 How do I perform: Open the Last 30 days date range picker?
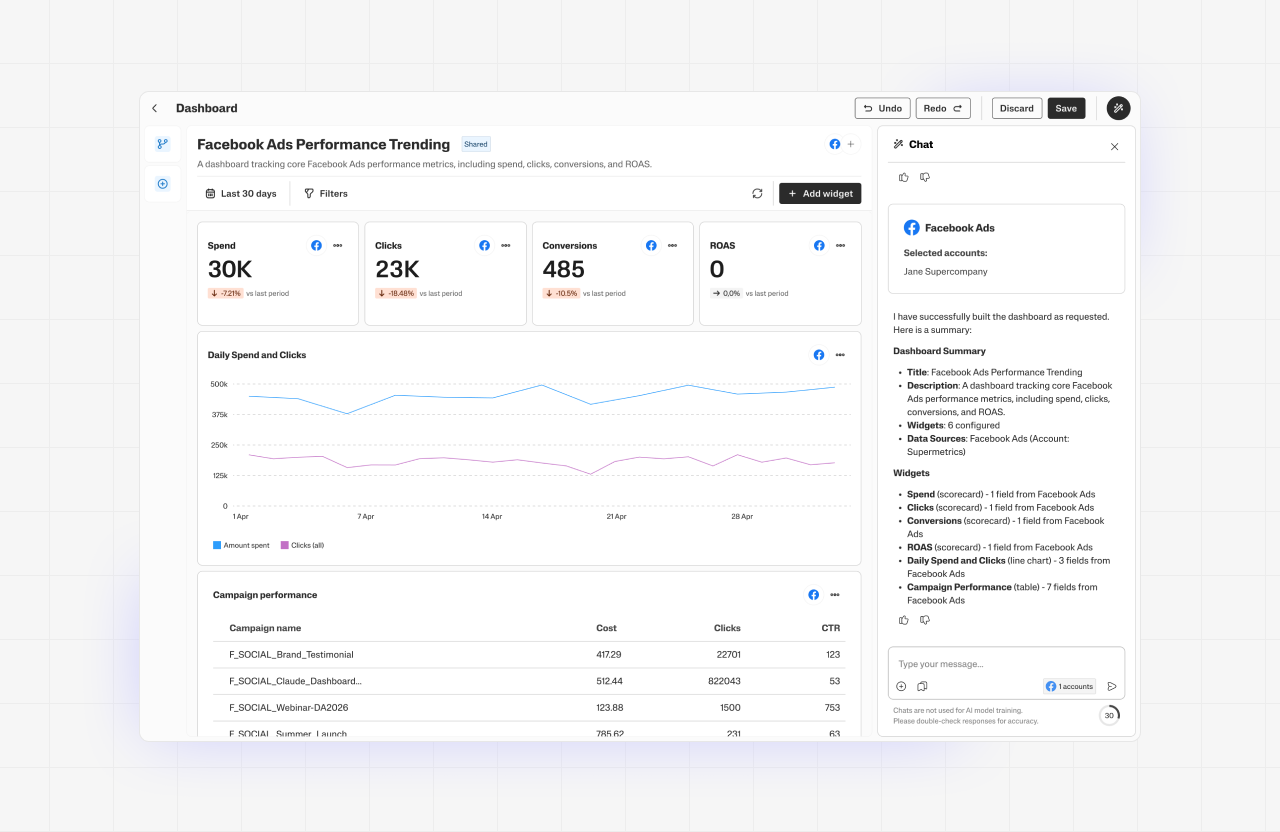click(x=241, y=193)
